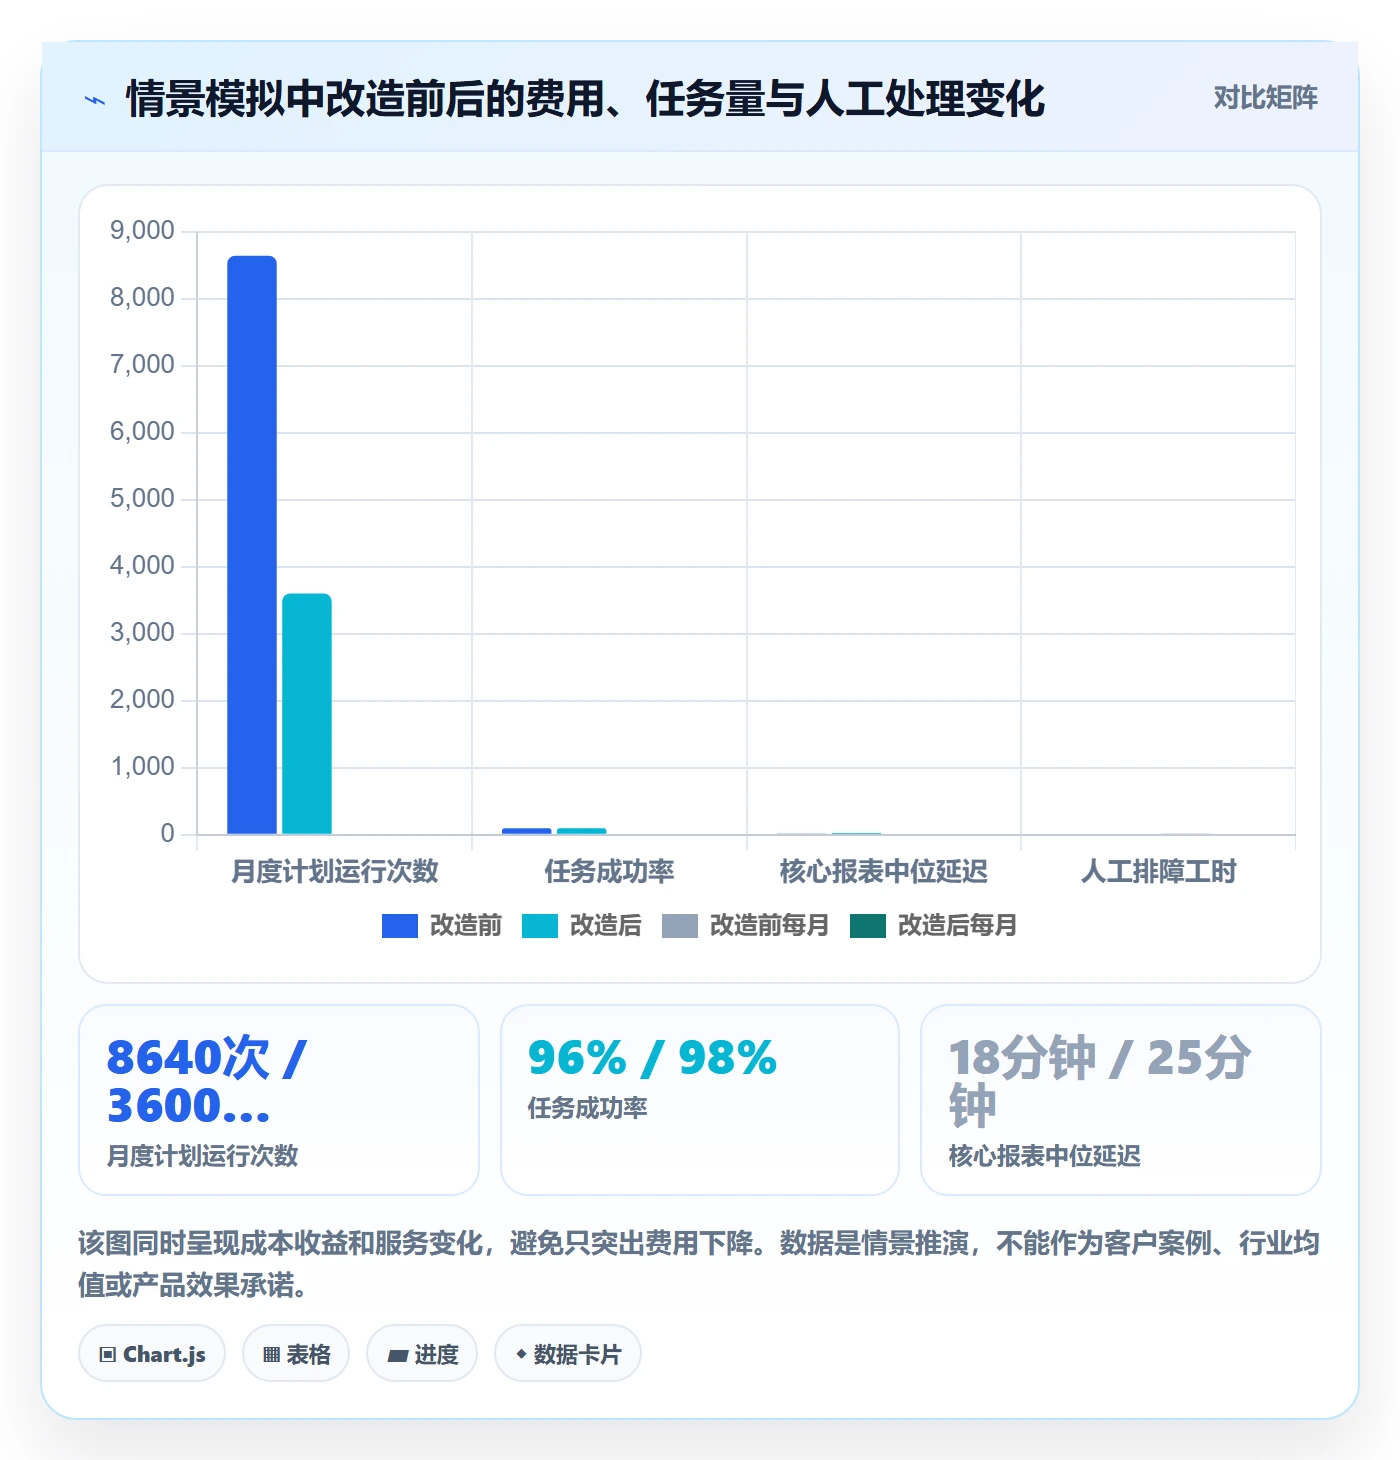
Task: Click the blue 改造前 legend color box
Action: 400,926
